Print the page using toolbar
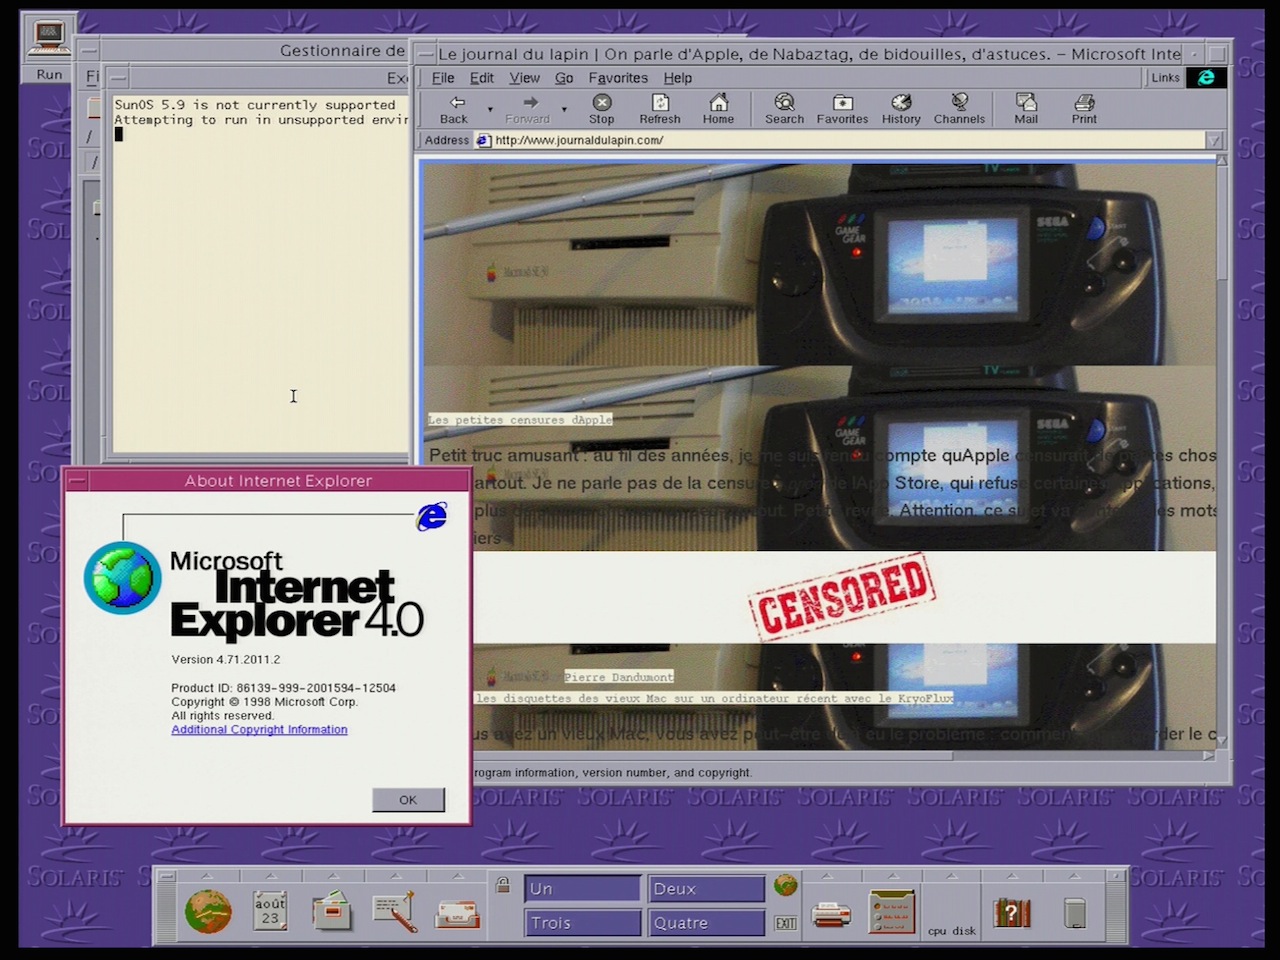The image size is (1280, 960). (x=1084, y=110)
